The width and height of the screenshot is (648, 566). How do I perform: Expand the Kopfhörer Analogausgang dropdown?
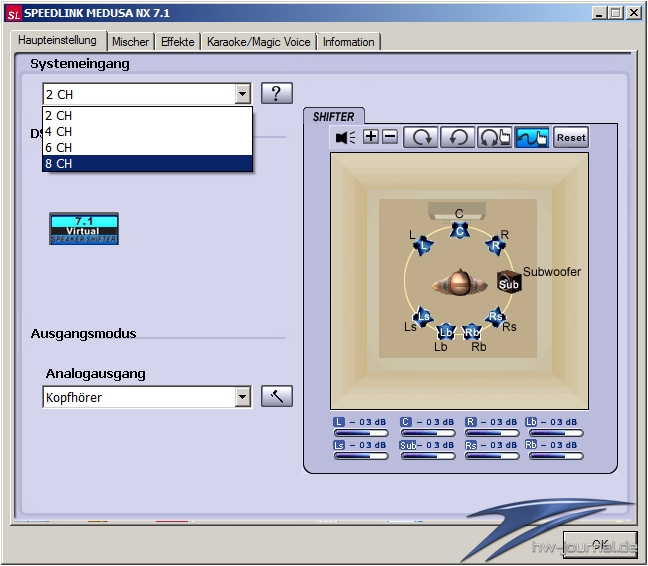pos(243,397)
